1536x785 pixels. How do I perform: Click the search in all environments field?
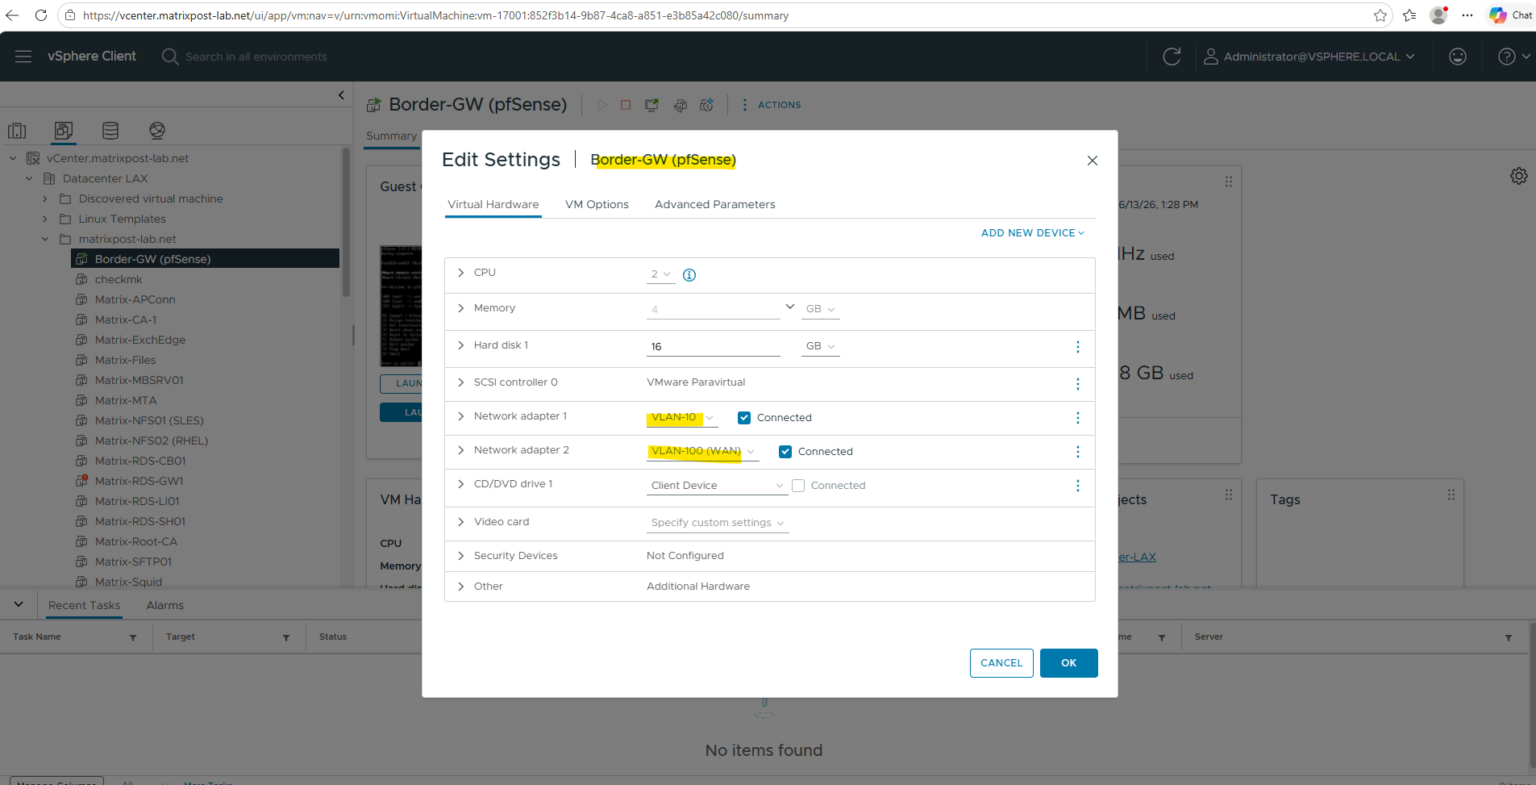256,57
